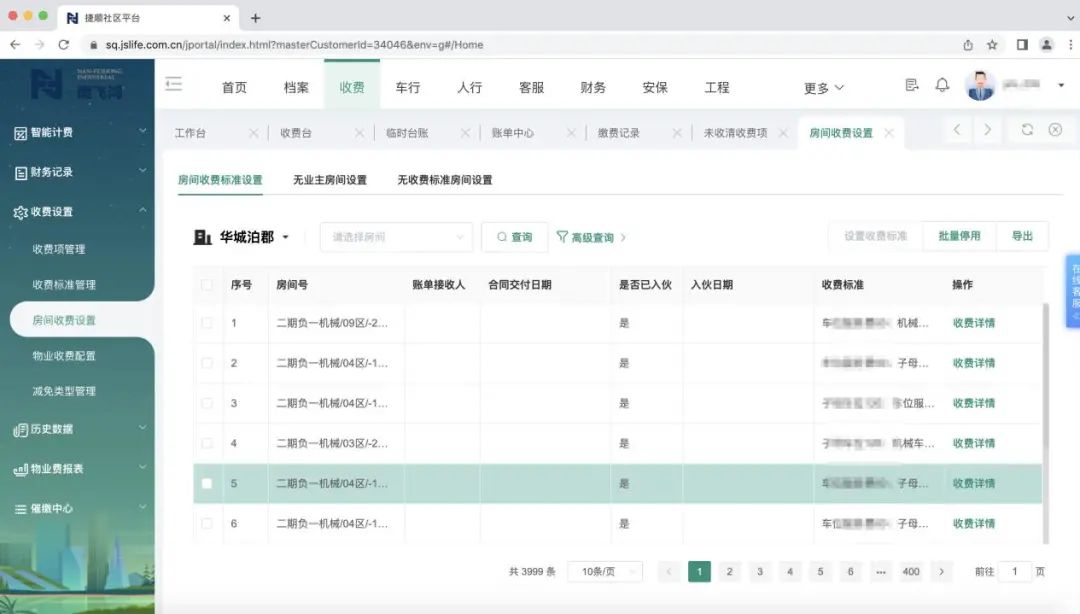
Task: Open 收费详情 for the first row
Action: point(973,323)
